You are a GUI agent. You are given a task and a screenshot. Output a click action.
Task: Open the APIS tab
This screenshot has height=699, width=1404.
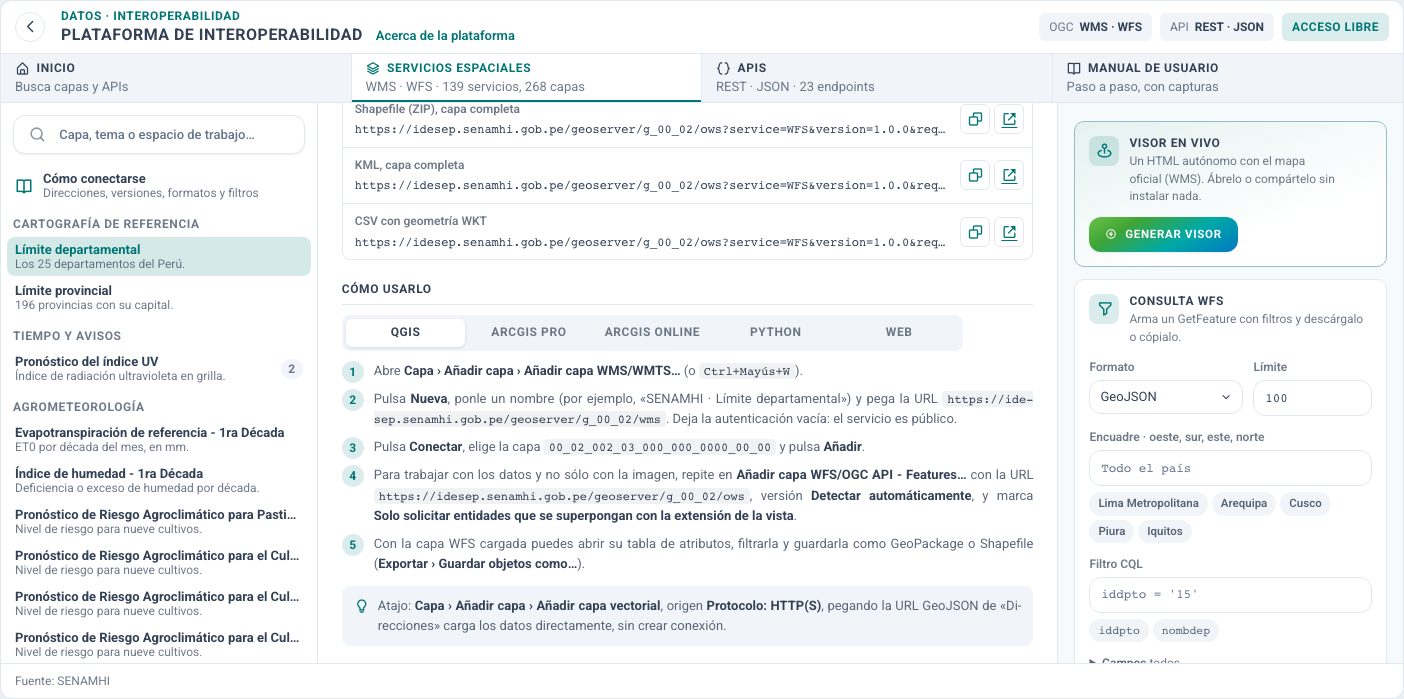coord(877,78)
